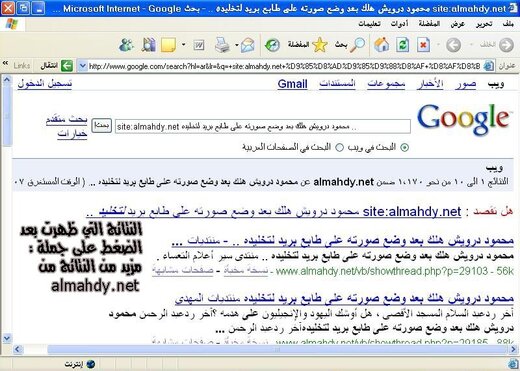Open first result title ending منتديات ...
Image resolution: width=520 pixels, height=371 pixels.
tap(342, 240)
